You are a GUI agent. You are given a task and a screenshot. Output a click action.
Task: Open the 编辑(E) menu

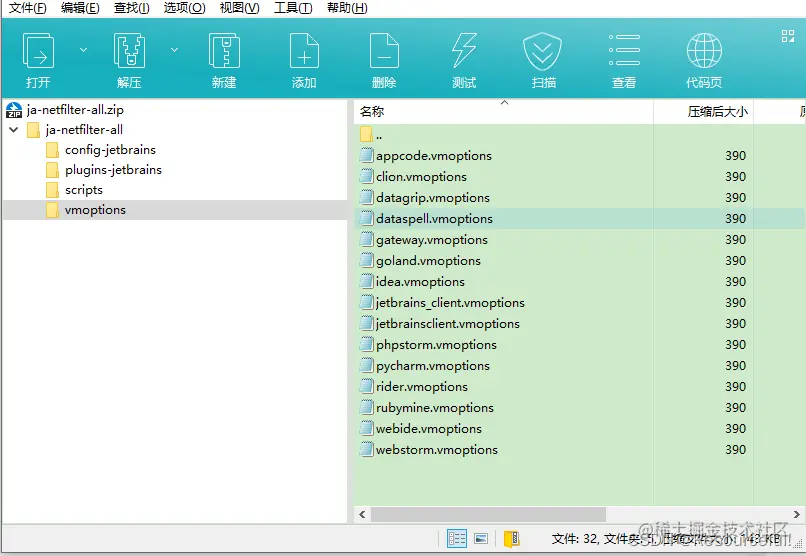point(80,8)
